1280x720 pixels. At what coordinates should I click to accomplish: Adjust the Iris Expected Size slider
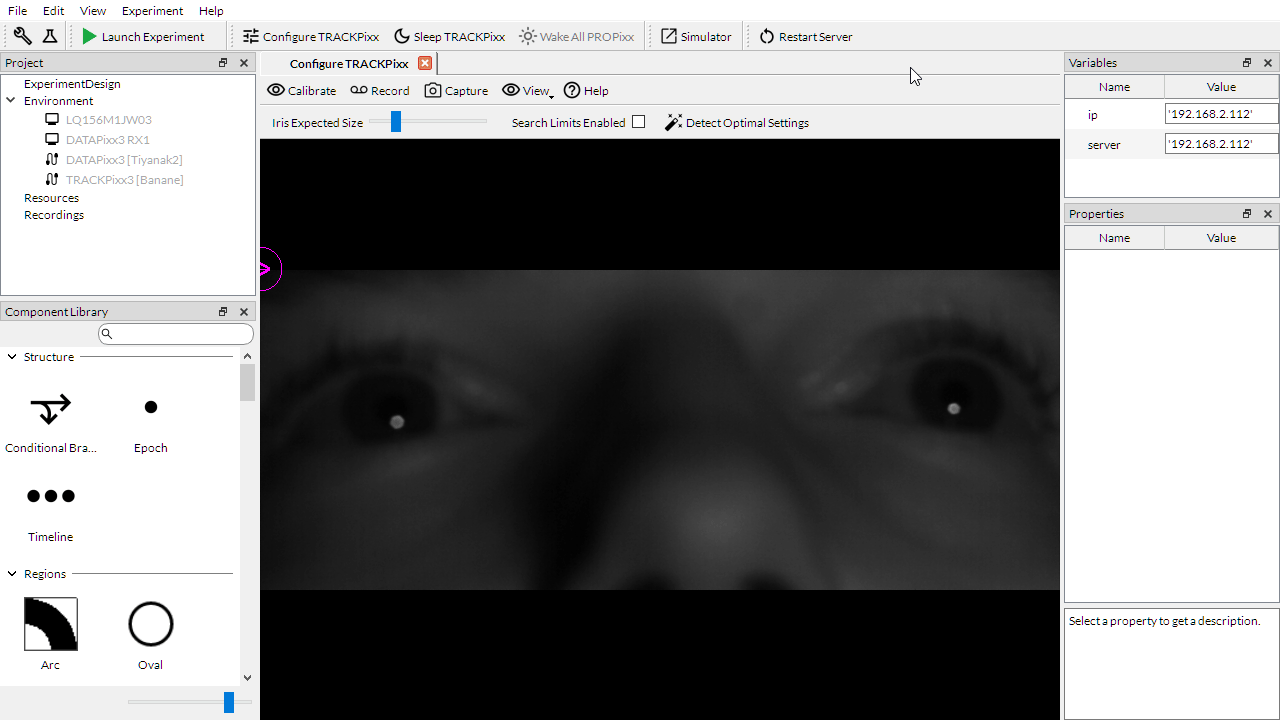tap(396, 122)
